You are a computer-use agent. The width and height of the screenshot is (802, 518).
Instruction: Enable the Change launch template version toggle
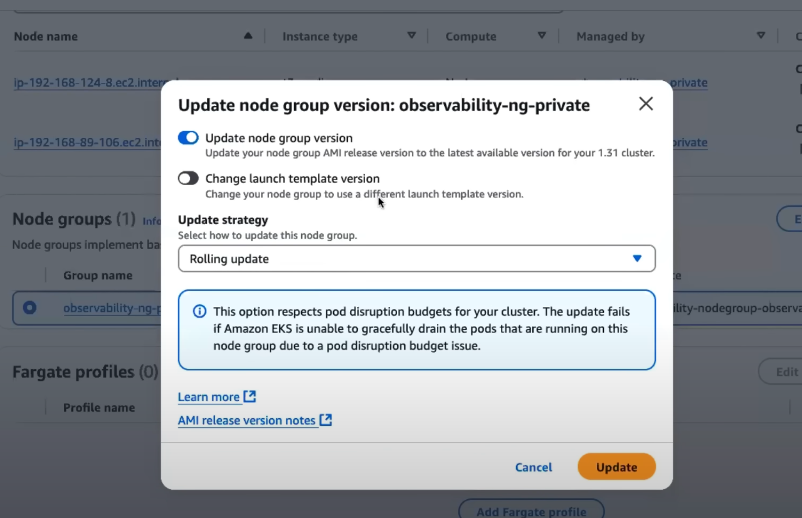[188, 179]
